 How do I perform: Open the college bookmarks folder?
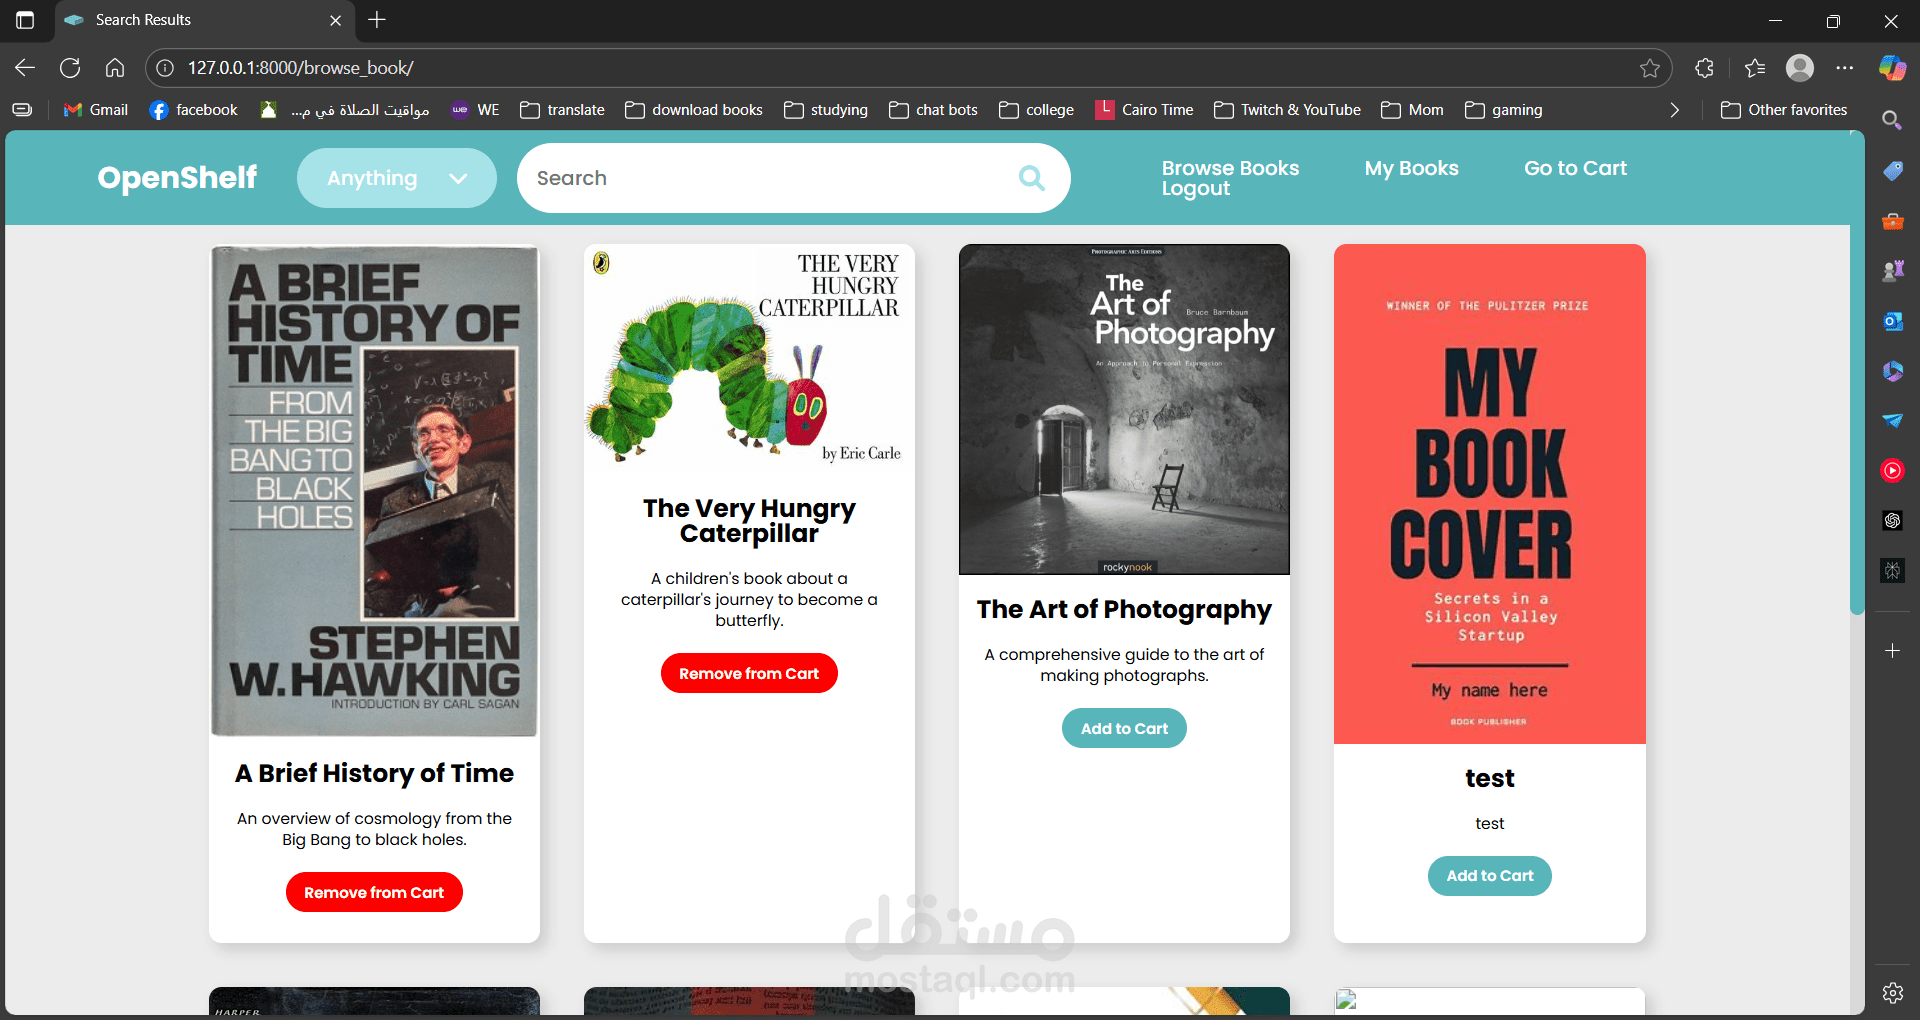pos(1036,110)
